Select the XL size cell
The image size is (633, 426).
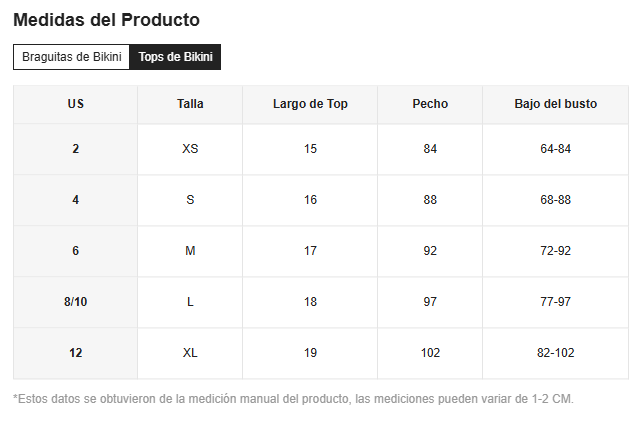(190, 353)
